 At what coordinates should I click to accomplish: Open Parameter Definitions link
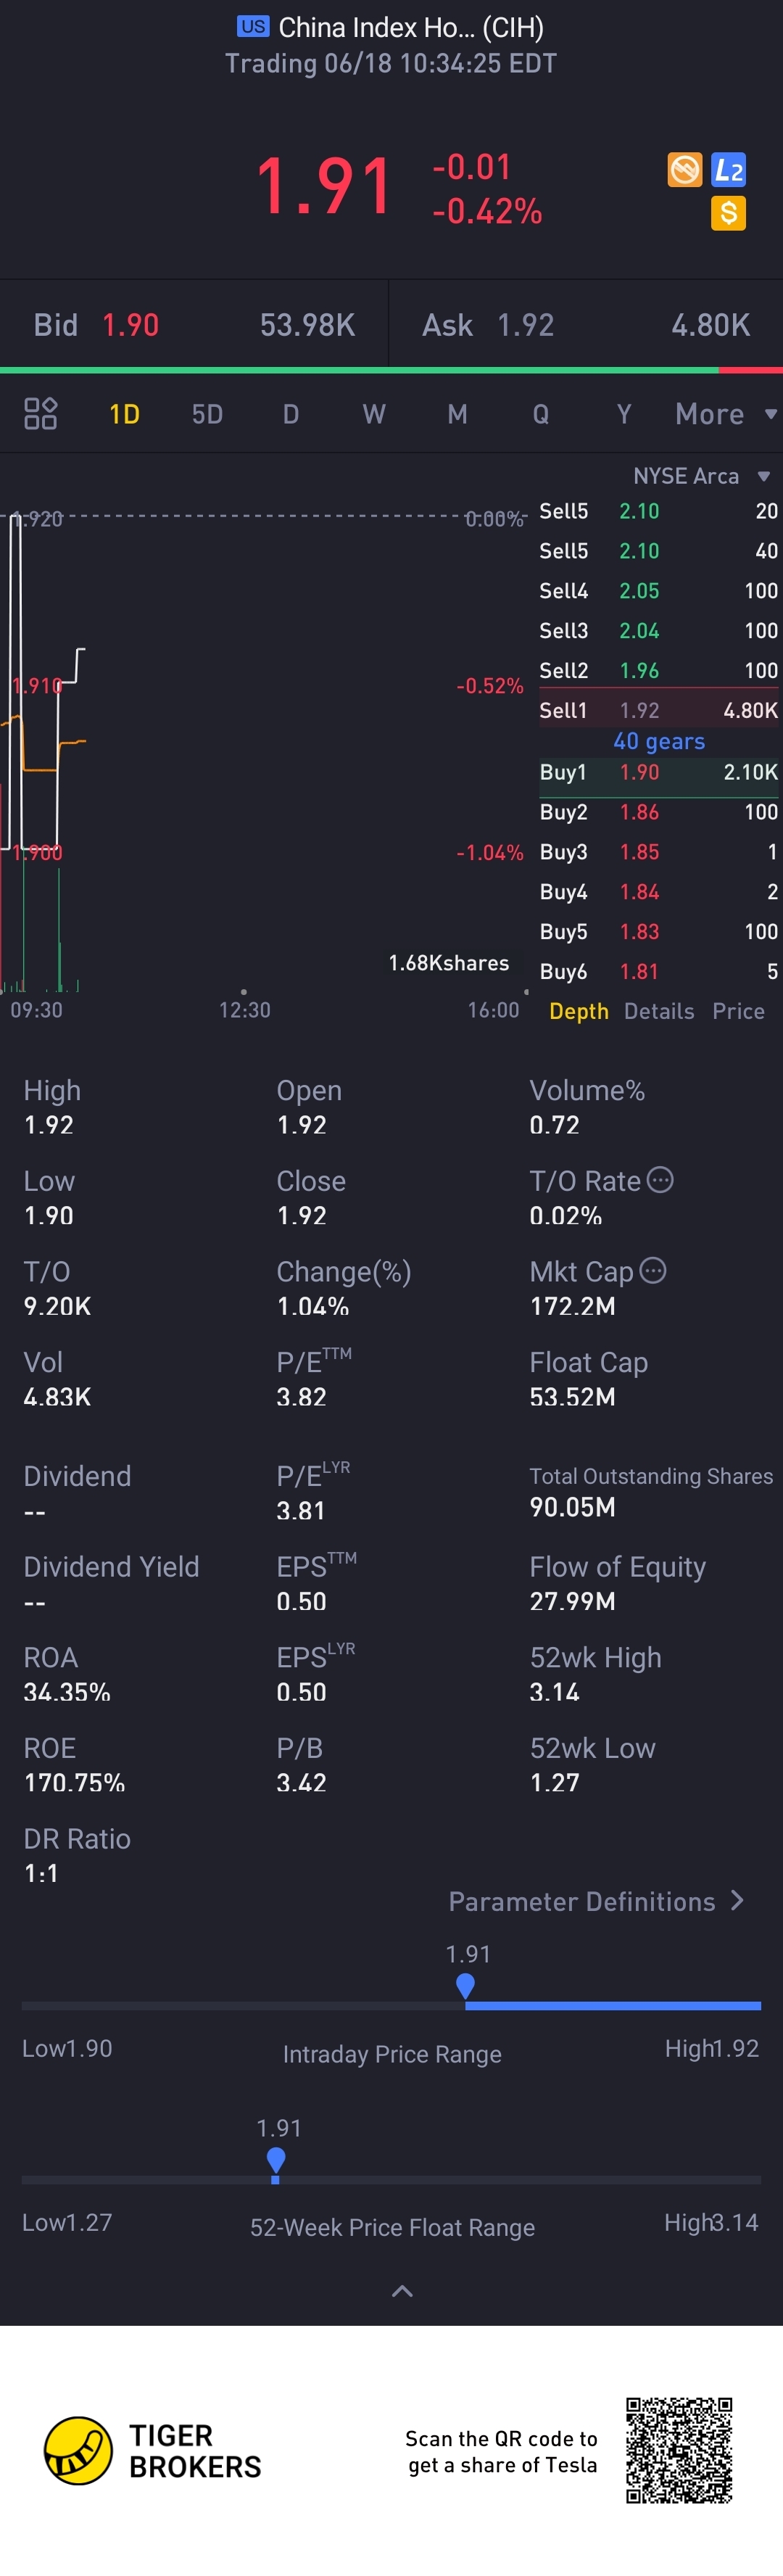coord(596,1901)
